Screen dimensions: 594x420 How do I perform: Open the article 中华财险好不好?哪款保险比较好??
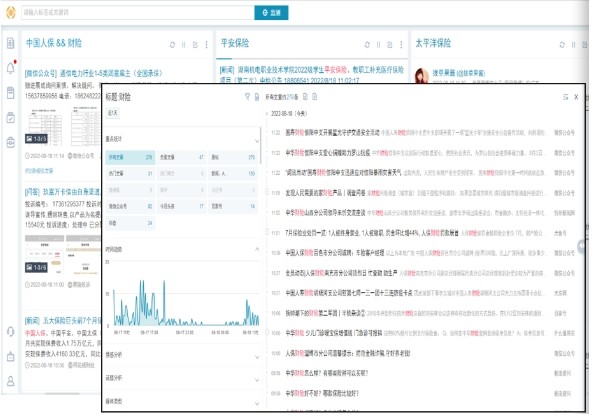click(322, 393)
